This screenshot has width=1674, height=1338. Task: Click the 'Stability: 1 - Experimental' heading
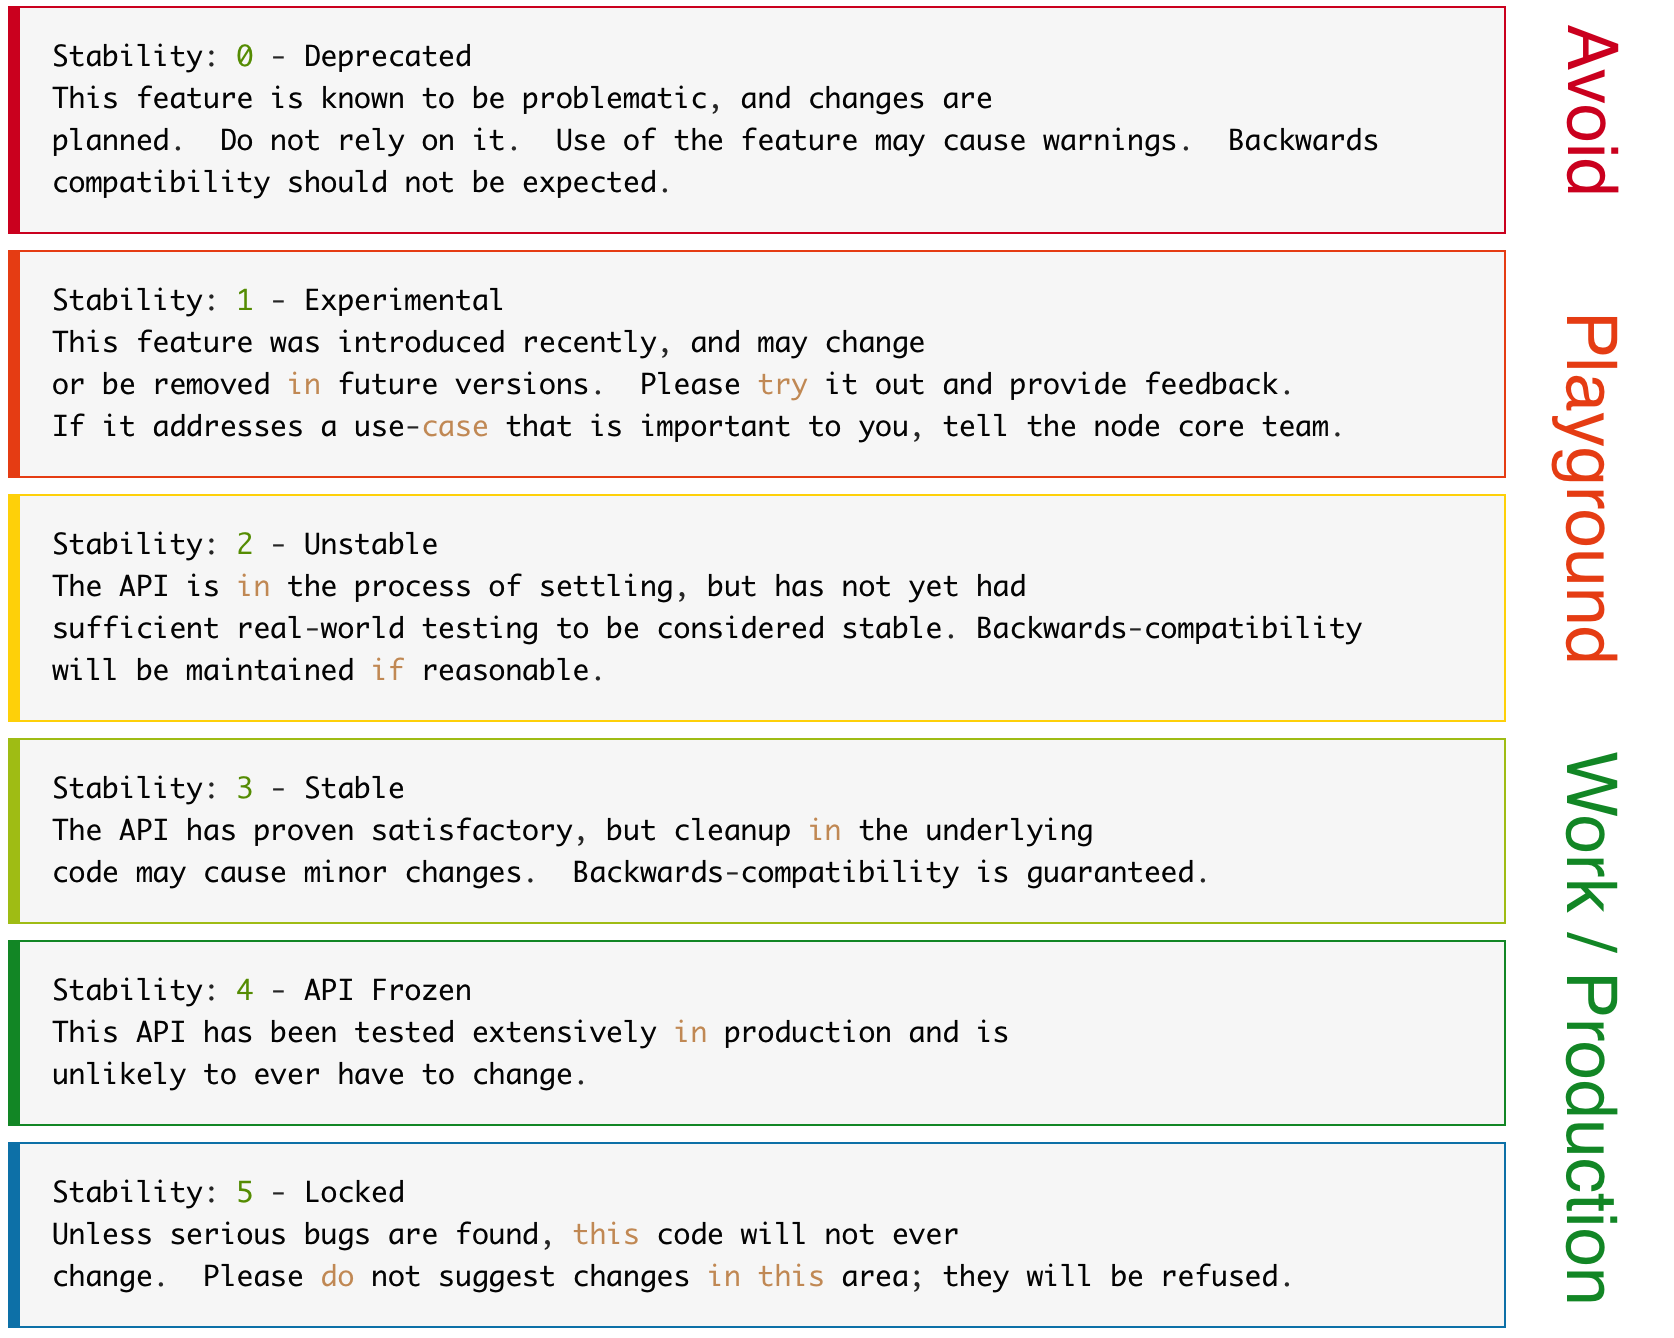[278, 300]
